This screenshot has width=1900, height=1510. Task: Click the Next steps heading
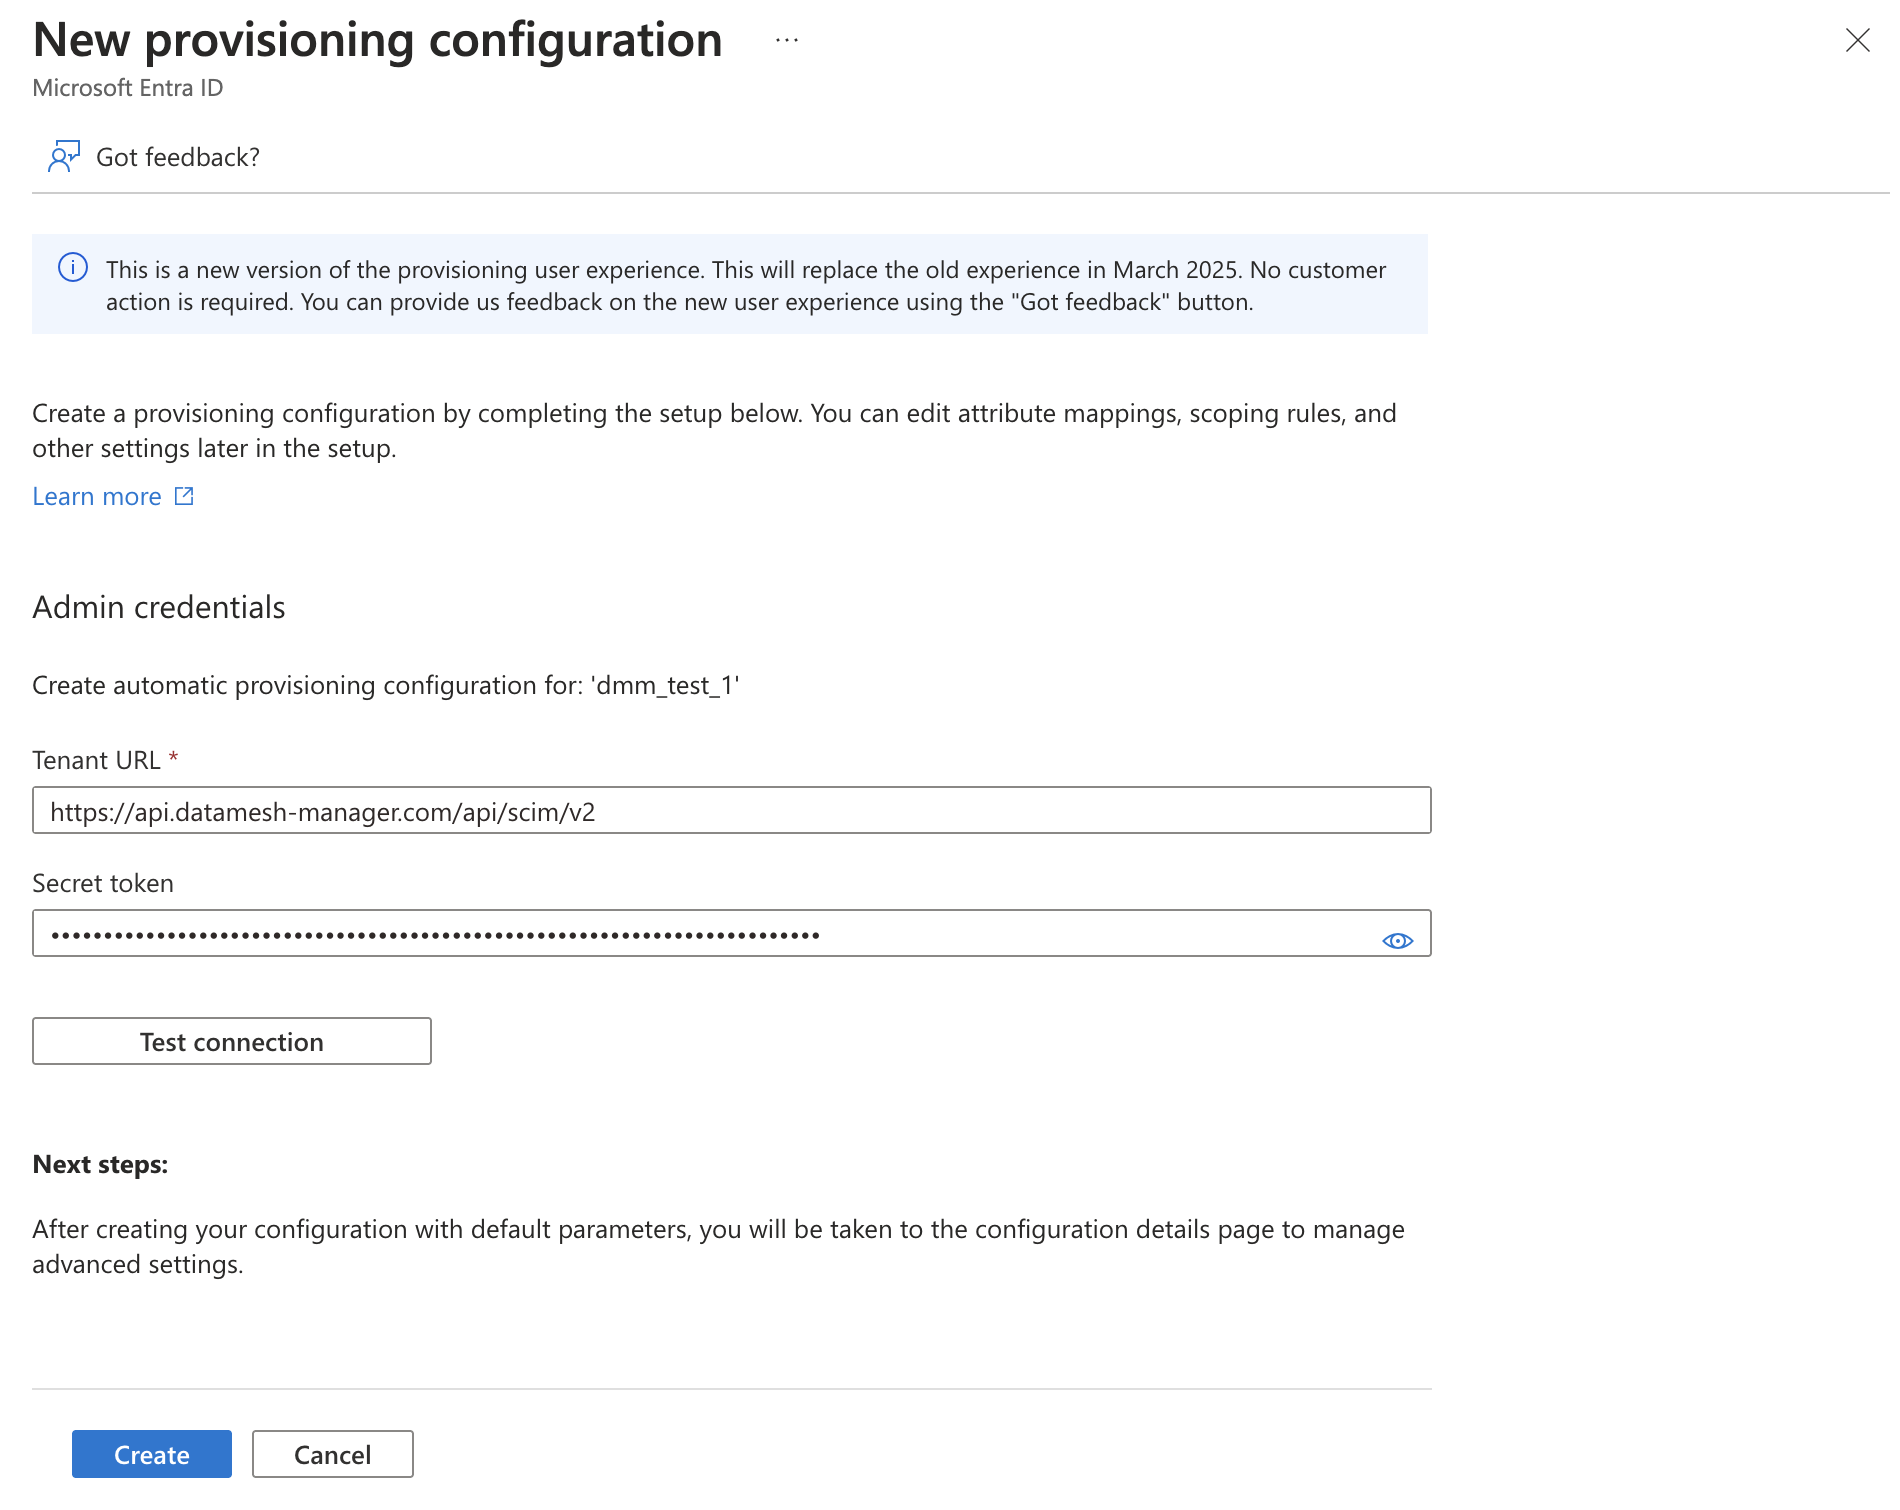100,1165
